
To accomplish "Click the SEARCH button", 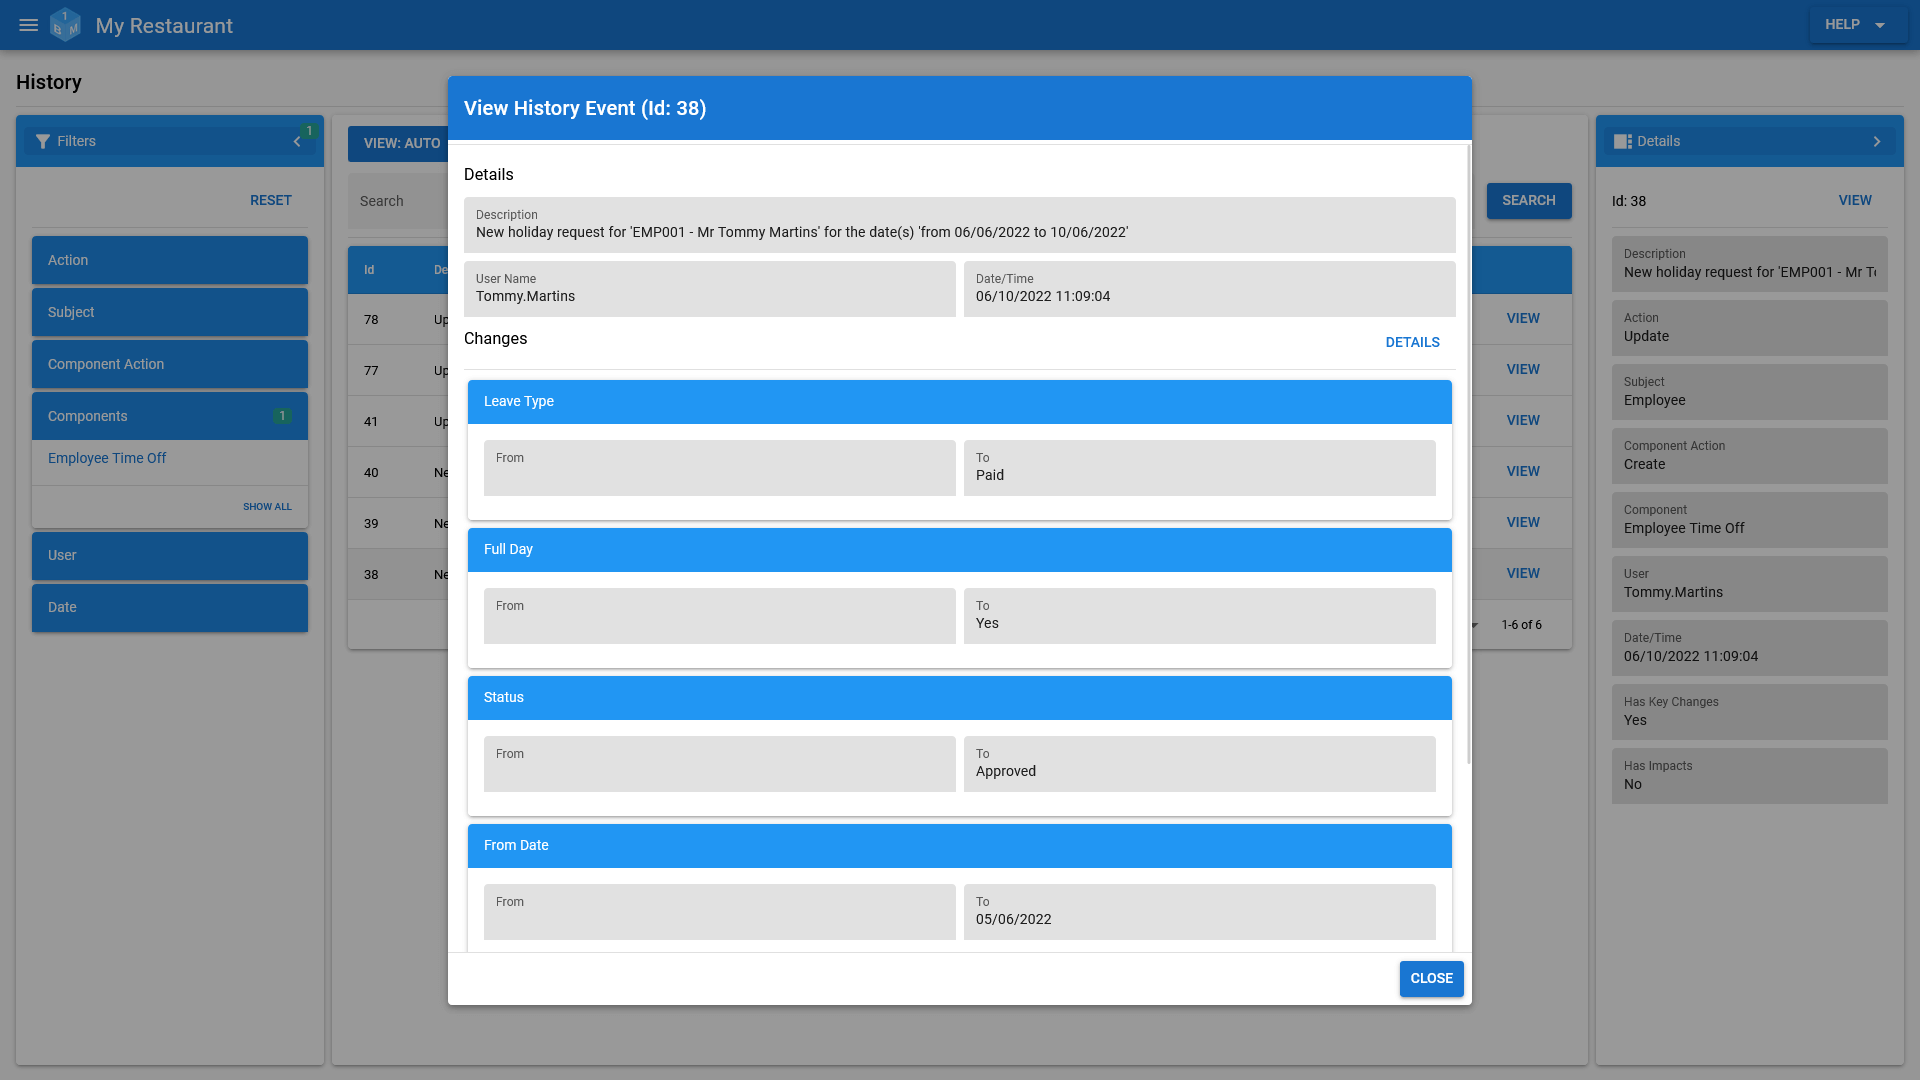I will tap(1529, 201).
